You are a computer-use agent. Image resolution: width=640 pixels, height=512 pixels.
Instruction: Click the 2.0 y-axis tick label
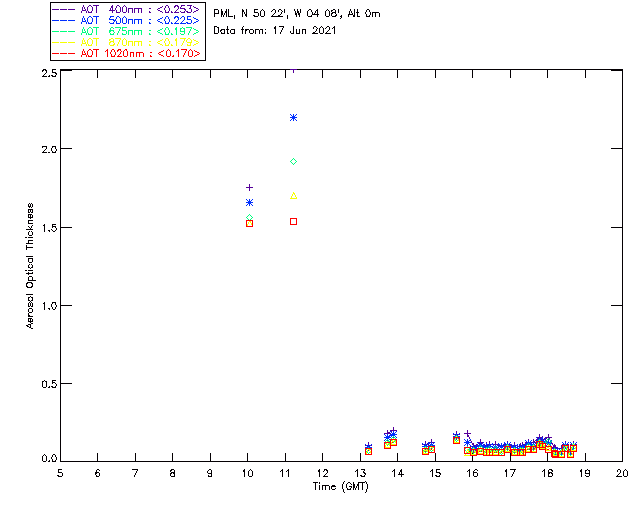tap(49, 149)
